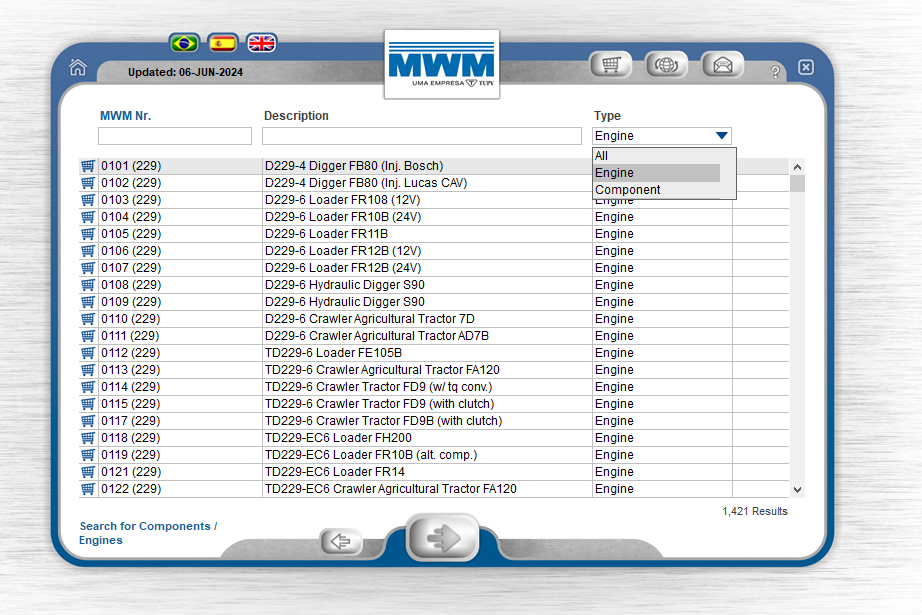Click Updated: 06-JUN-2024 label
This screenshot has height=615, width=922.
(185, 72)
